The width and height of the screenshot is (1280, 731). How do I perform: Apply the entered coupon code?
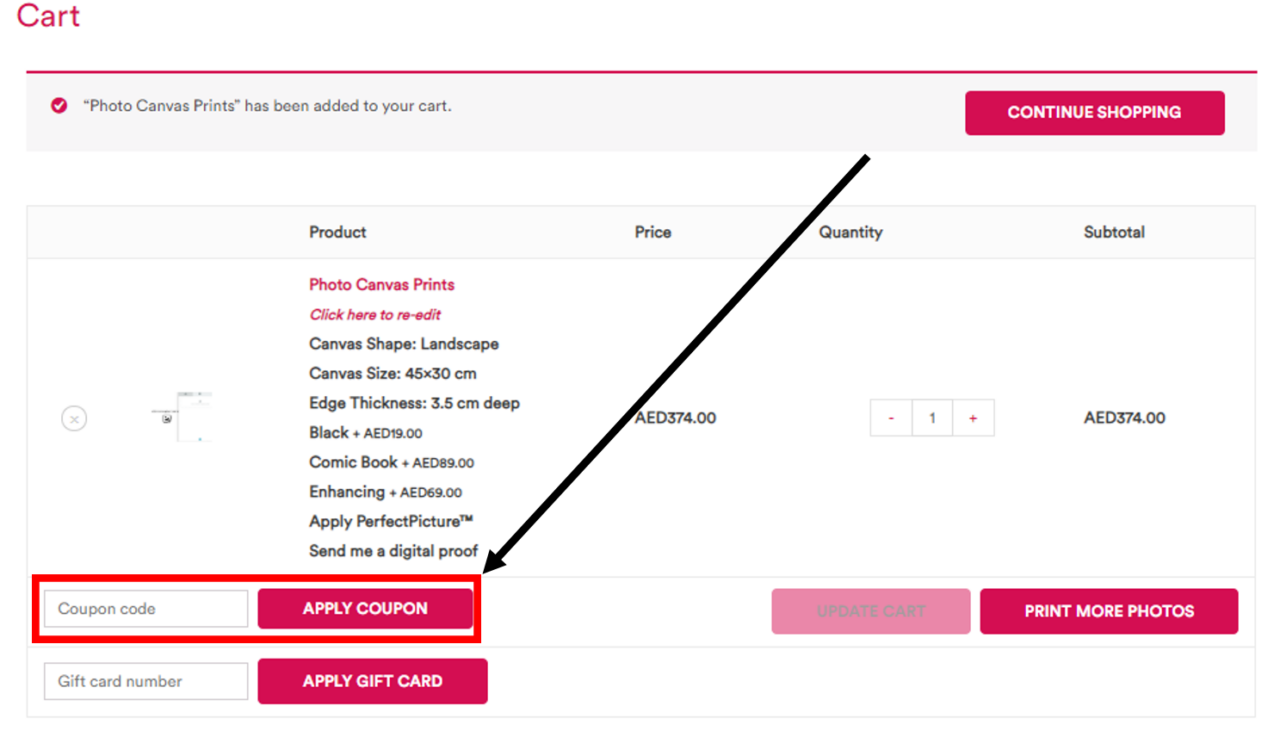(x=365, y=608)
